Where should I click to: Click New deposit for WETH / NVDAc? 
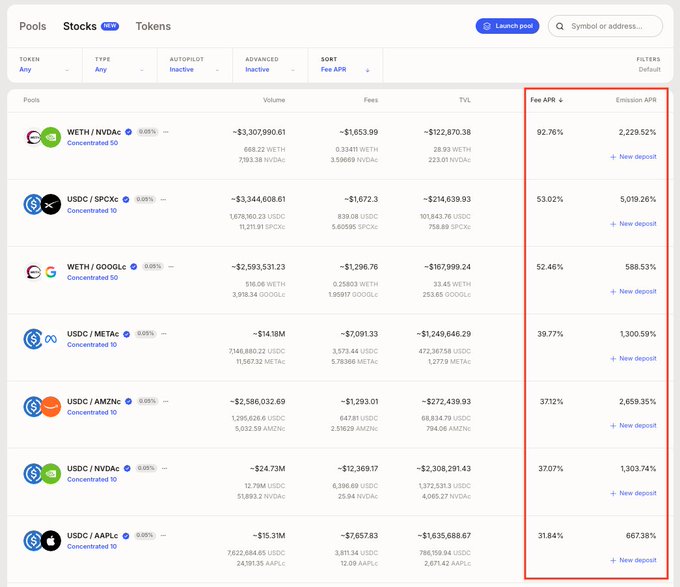[633, 157]
